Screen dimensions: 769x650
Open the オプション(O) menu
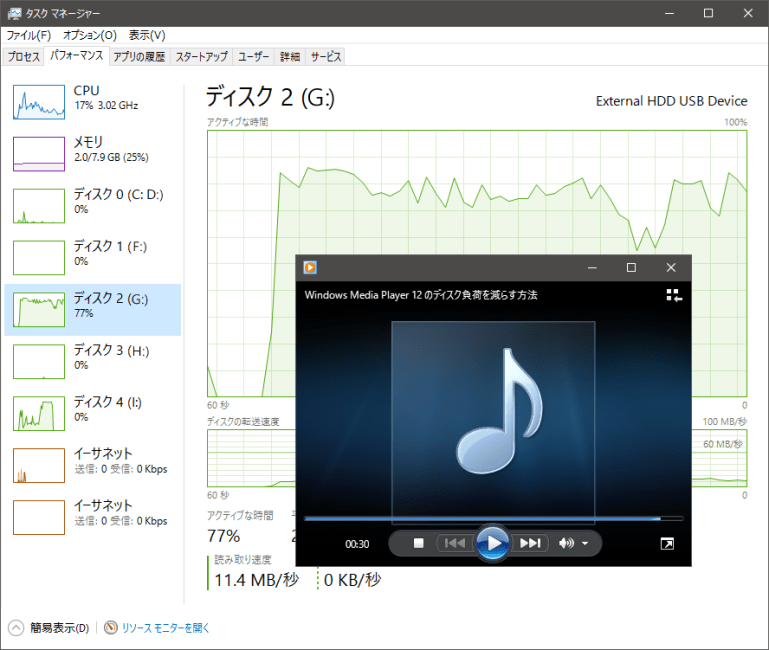(x=90, y=35)
